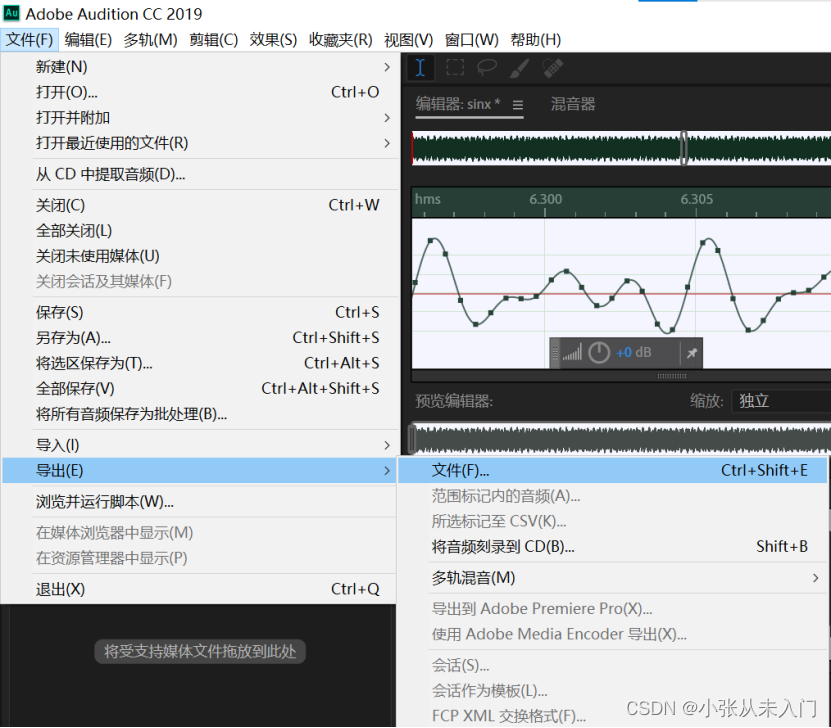Open the 多轨(M) menu

click(151, 40)
